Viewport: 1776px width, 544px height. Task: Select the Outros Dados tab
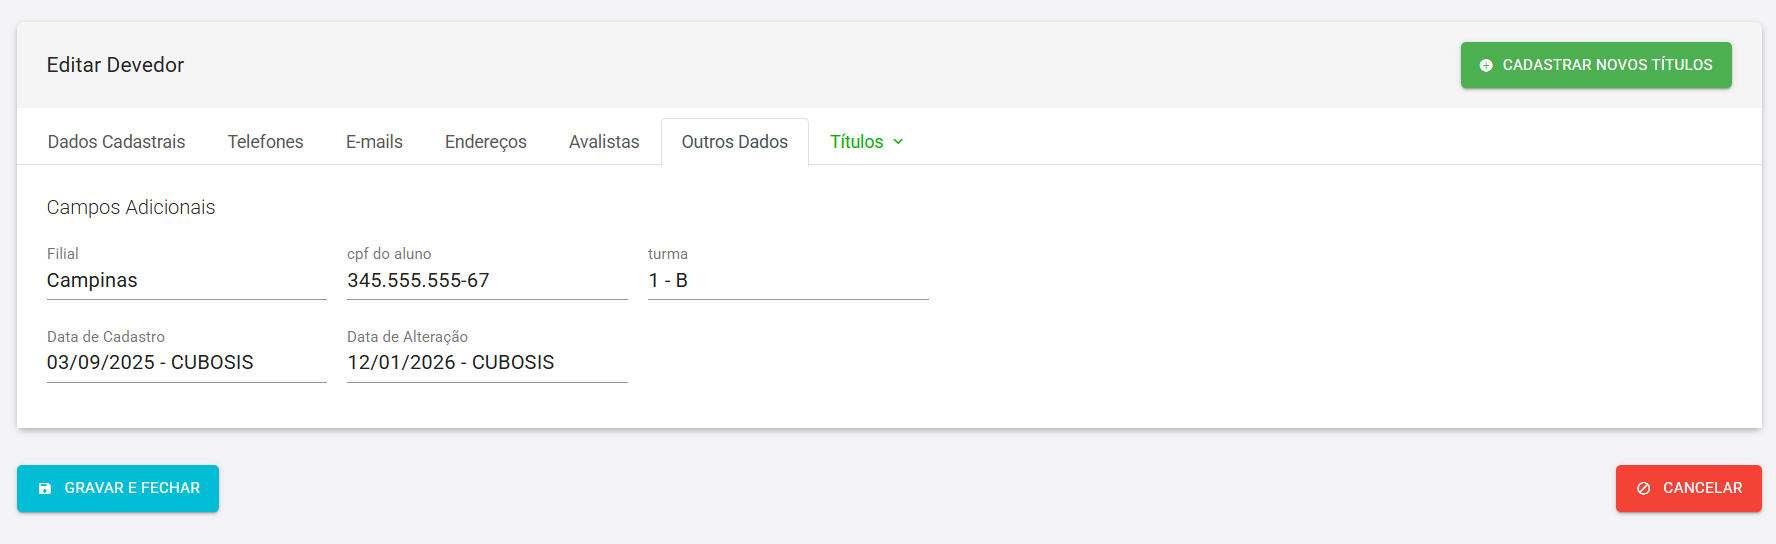pos(735,142)
